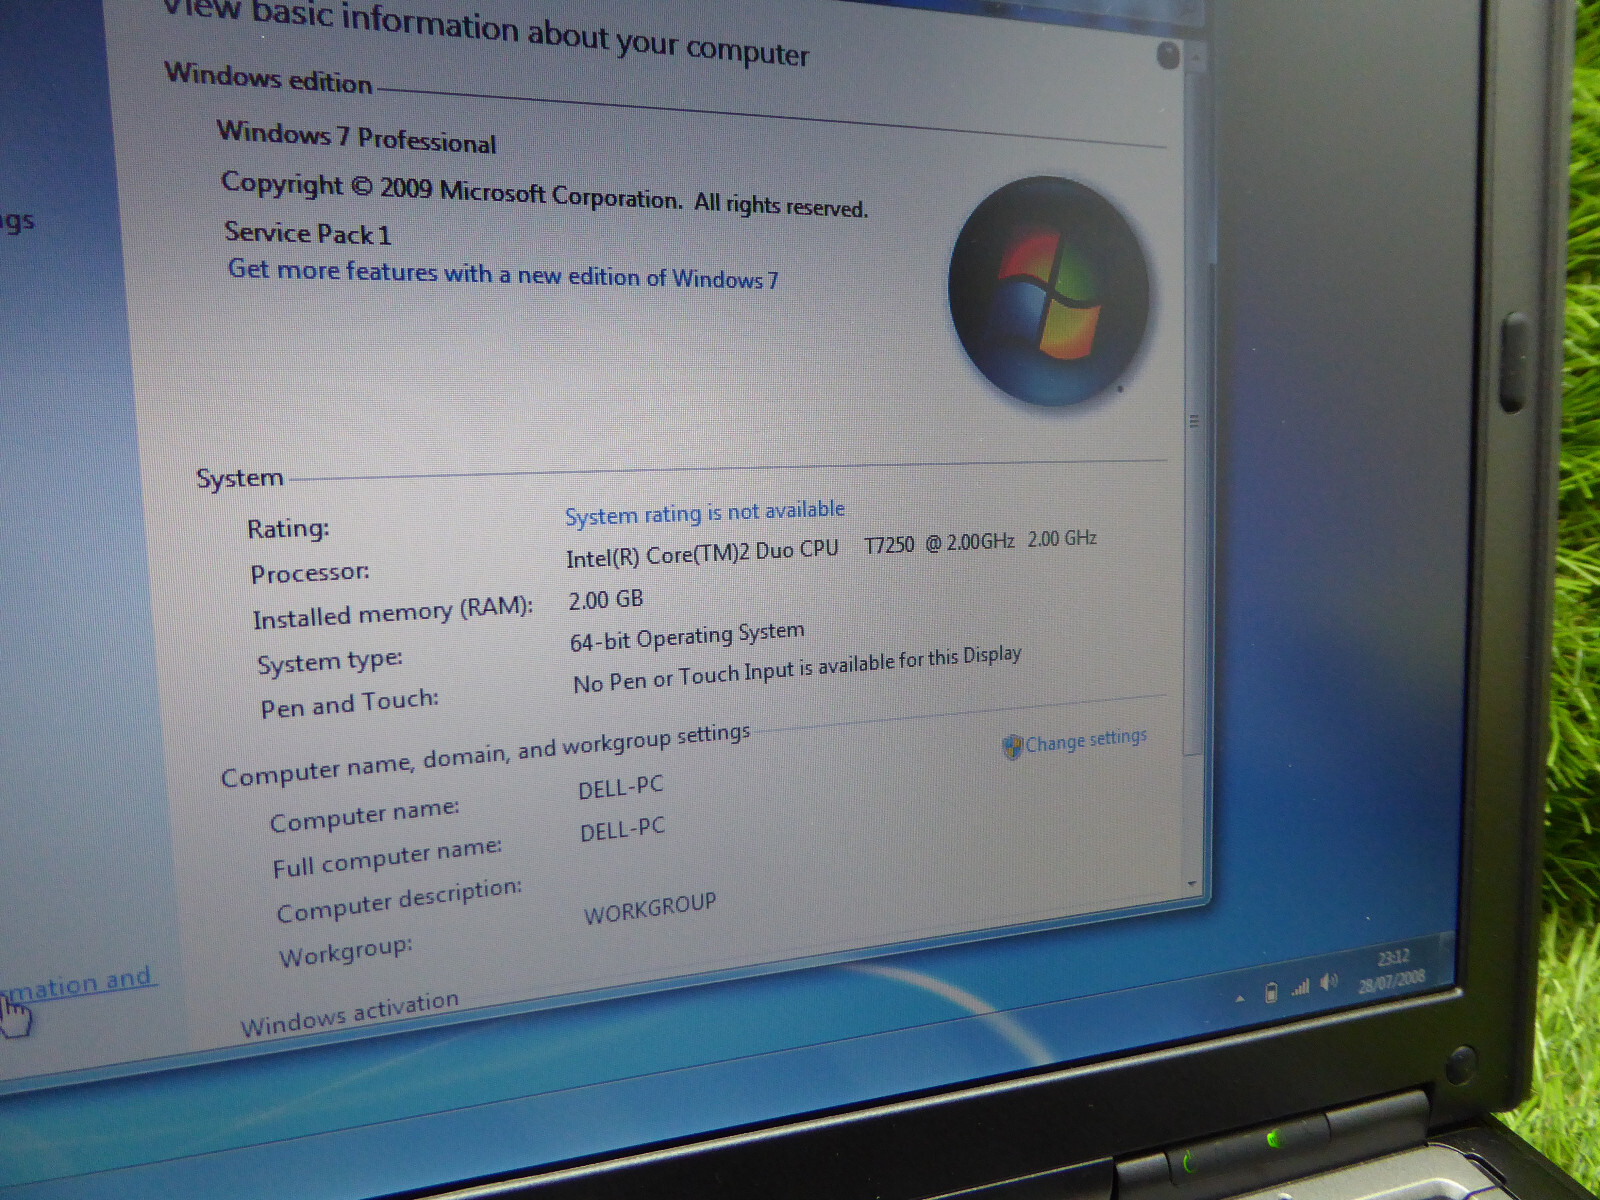Click the 'Service Pack 1' text

coord(308,233)
